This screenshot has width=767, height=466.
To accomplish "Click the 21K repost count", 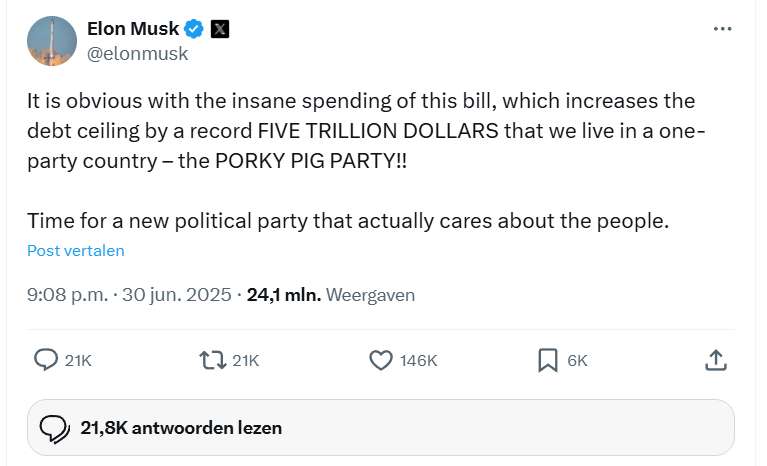I will pyautogui.click(x=245, y=361).
